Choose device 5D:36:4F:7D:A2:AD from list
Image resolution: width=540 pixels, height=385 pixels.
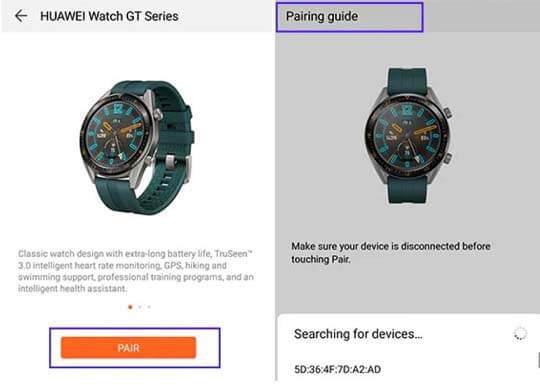point(338,370)
